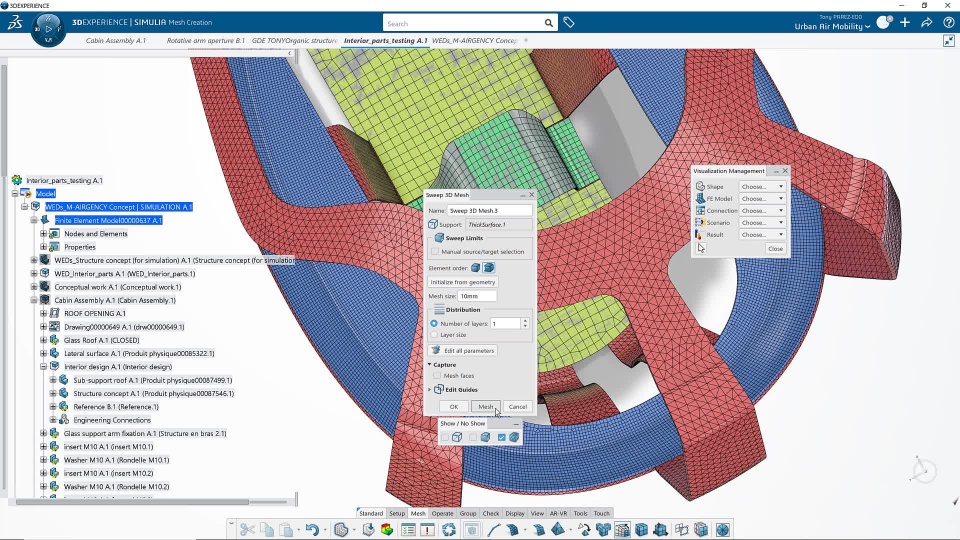Click the plus add icon in top bar
Screen dimensions: 960x540
(905, 23)
